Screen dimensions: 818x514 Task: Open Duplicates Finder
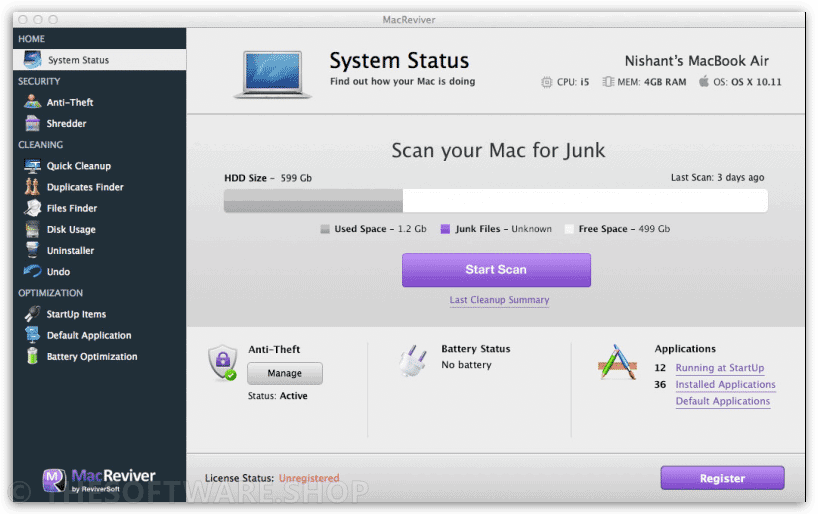click(99, 187)
